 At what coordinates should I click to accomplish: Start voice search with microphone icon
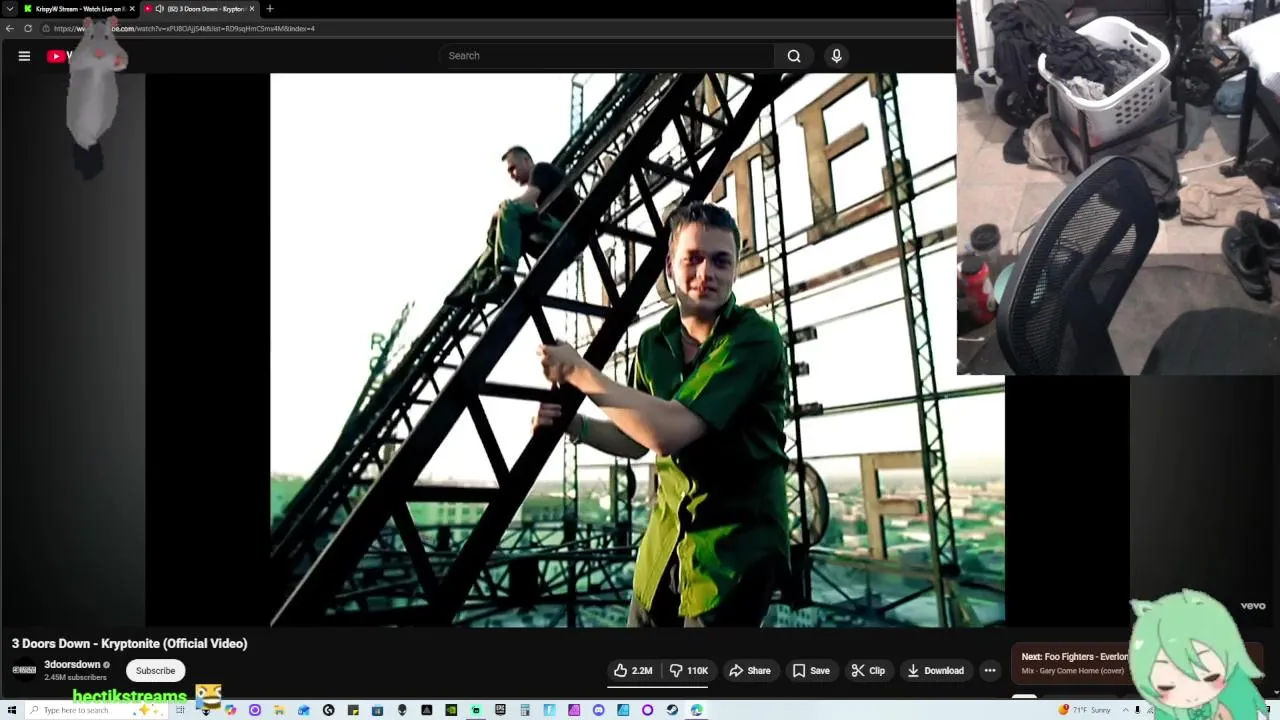coord(837,56)
